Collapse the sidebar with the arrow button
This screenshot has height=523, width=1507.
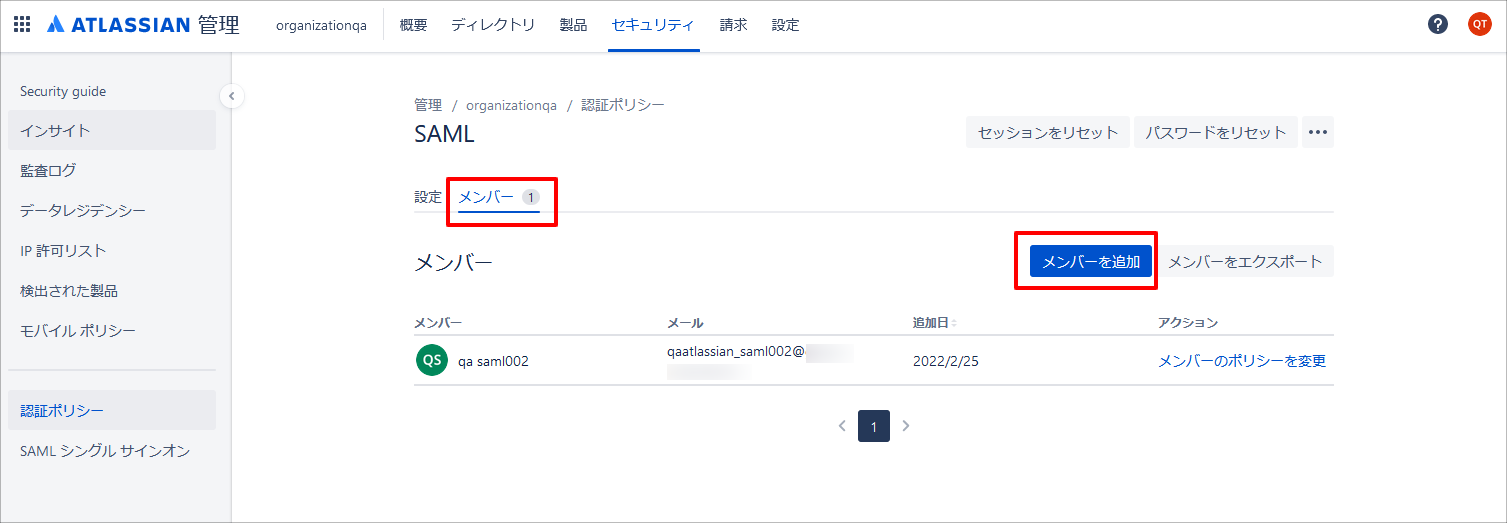(232, 96)
